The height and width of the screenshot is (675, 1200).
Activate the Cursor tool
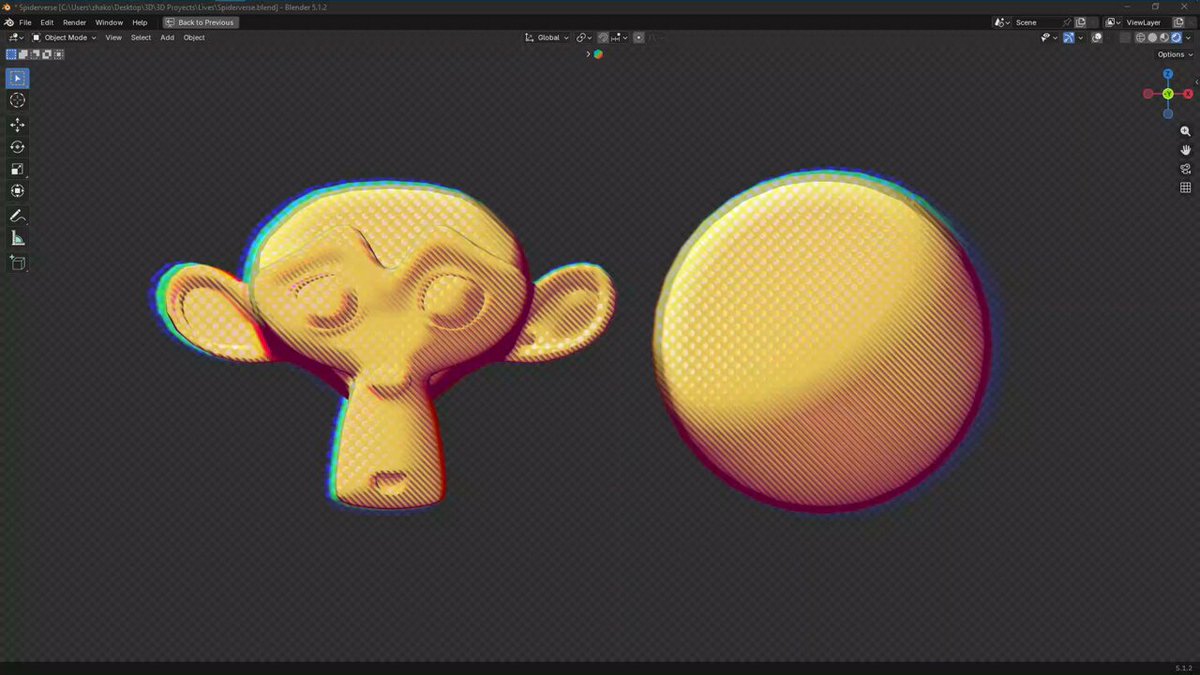17,100
